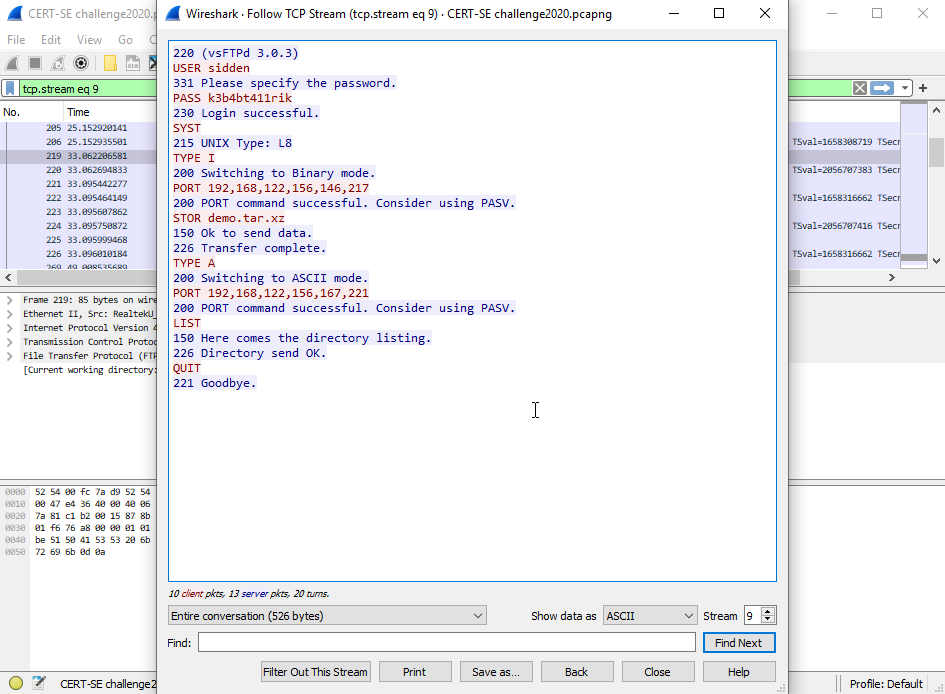The height and width of the screenshot is (694, 945).
Task: Sort packets by the Time column header
Action: pyautogui.click(x=110, y=112)
